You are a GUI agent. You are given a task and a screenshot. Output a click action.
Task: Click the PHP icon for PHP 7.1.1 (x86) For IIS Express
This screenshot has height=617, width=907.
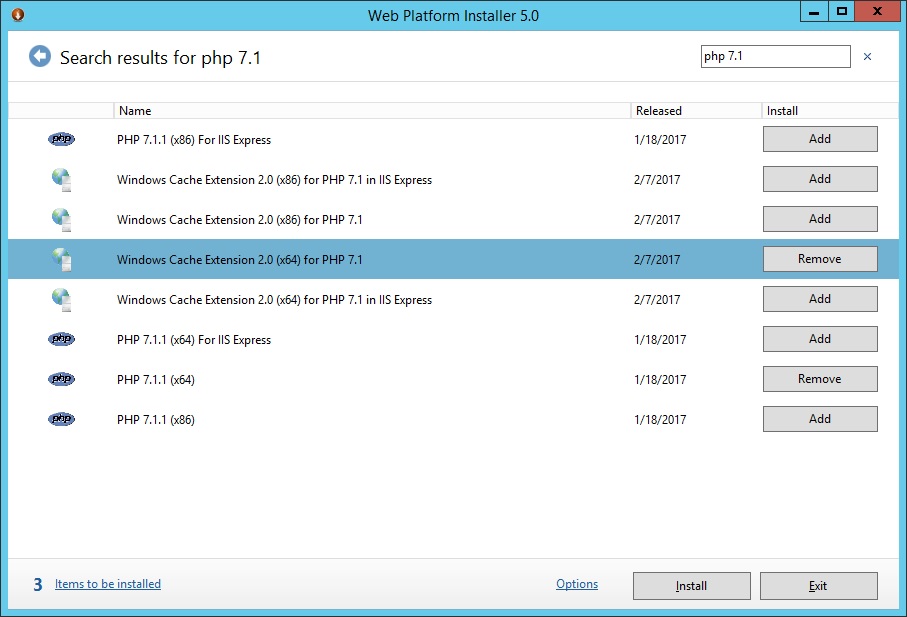click(61, 139)
